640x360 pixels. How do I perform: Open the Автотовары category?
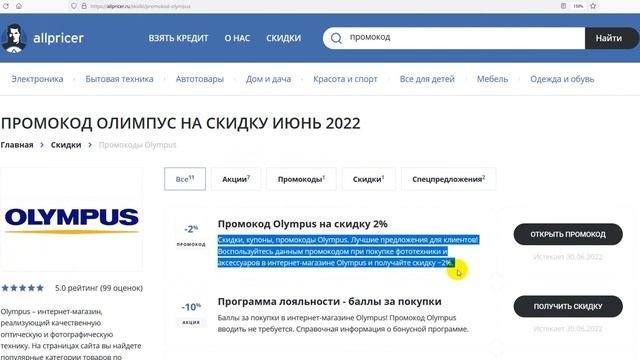200,79
